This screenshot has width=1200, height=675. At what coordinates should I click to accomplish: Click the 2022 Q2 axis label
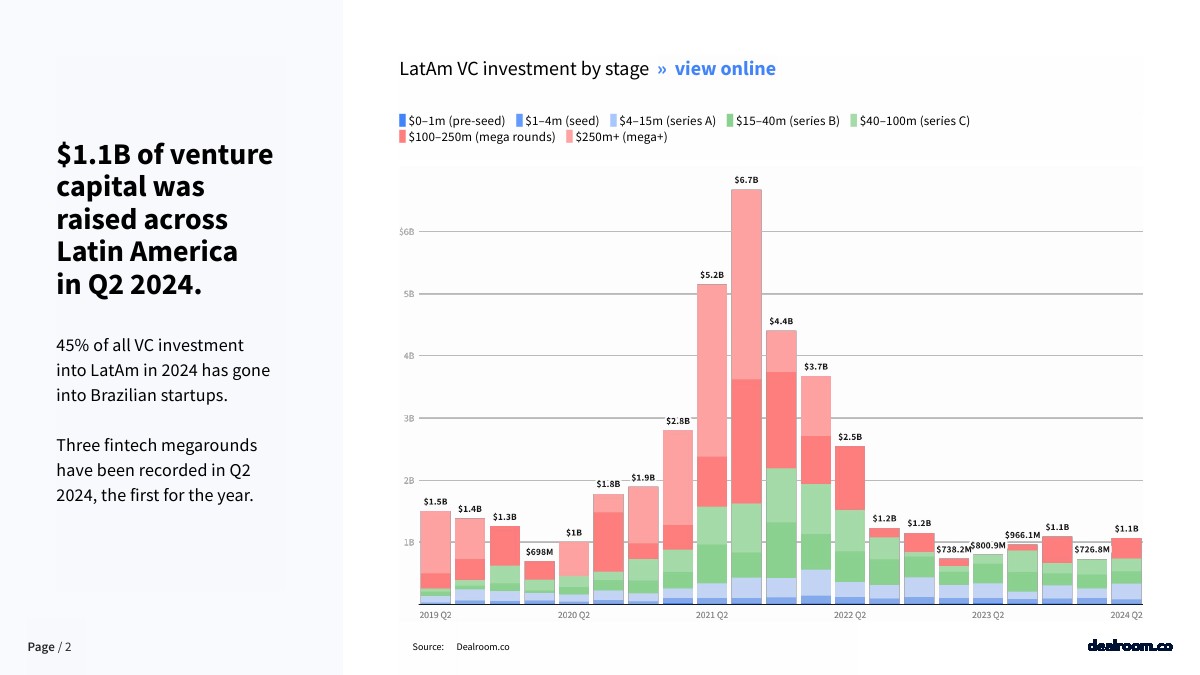point(850,615)
